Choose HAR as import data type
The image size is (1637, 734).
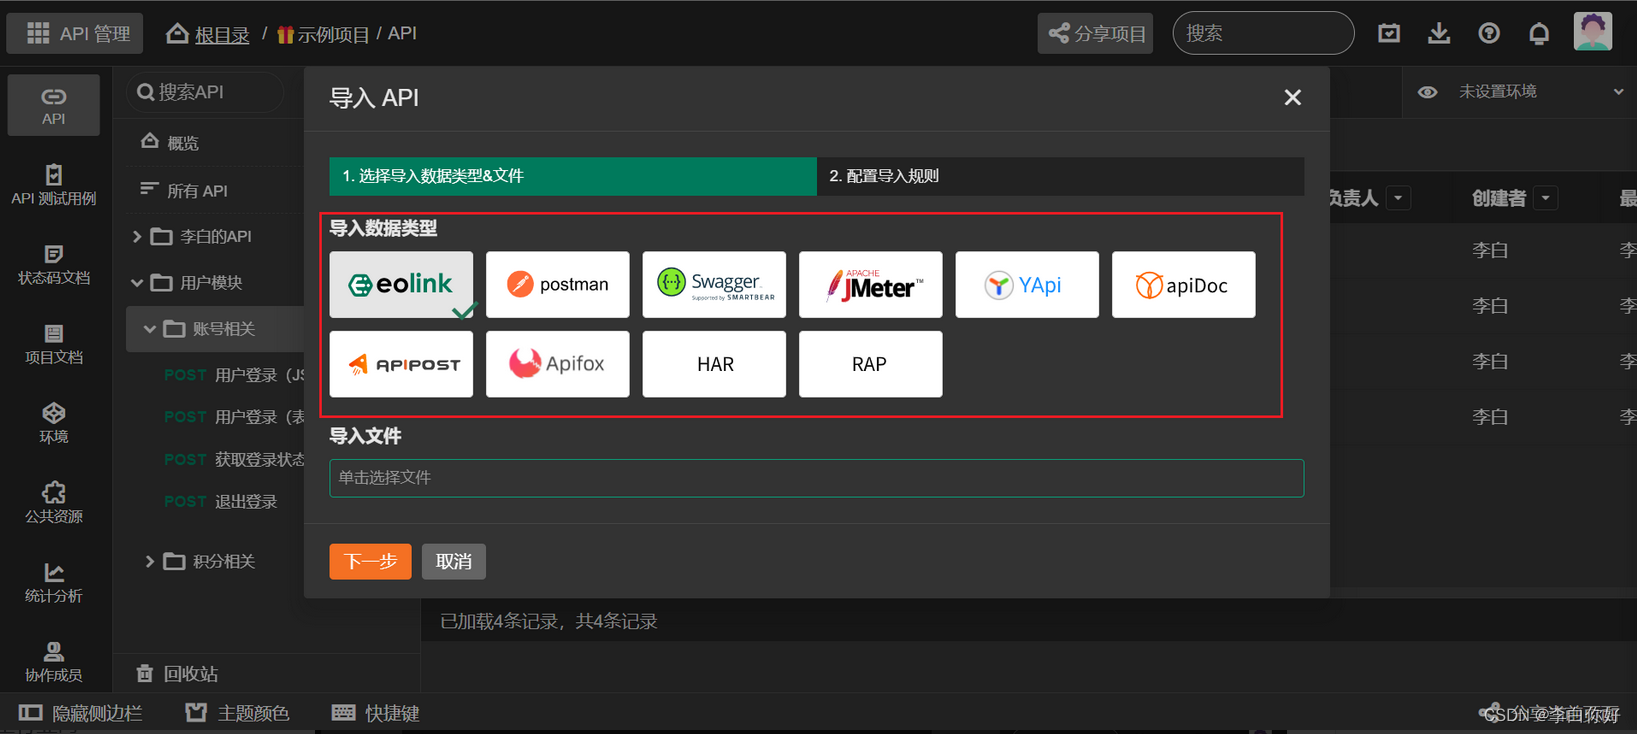tap(714, 364)
